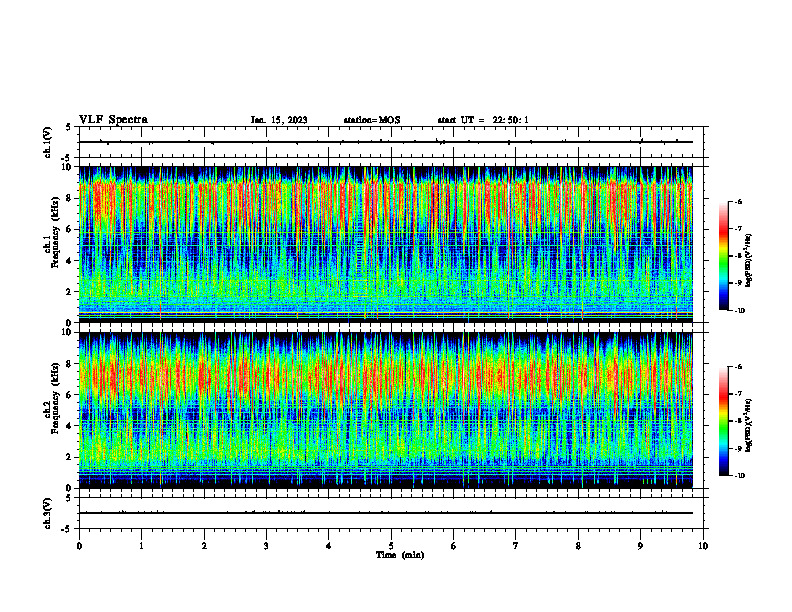Click the '8' kHz tick of ch.2 spectrogram

69,364
